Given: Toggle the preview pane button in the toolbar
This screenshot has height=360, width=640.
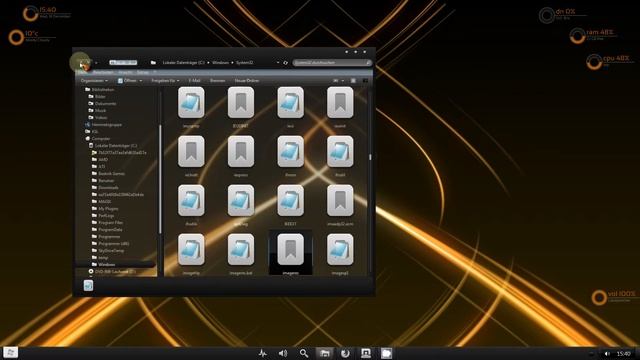Looking at the screenshot, I should 353,81.
